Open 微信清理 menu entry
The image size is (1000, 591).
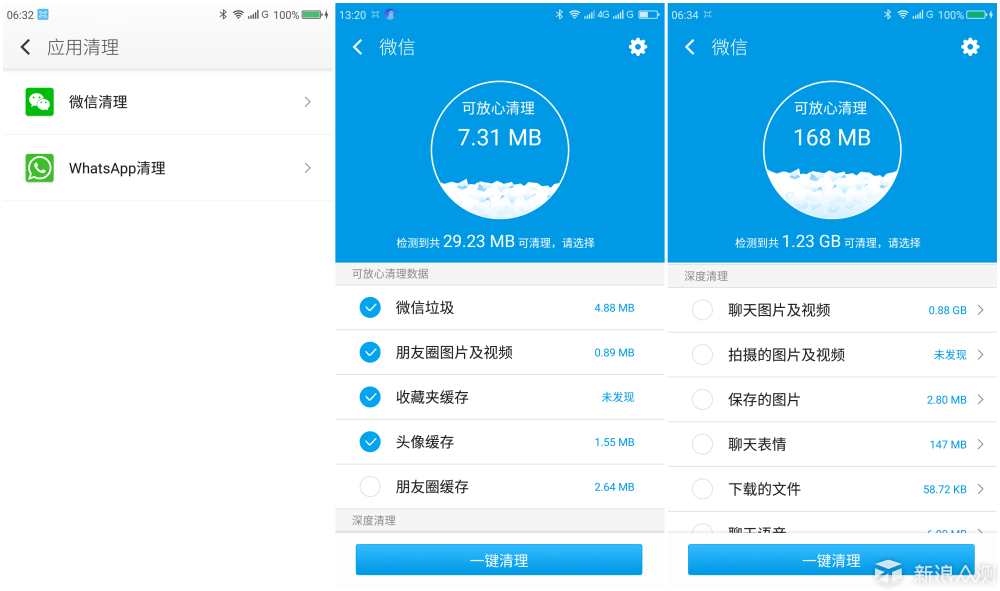[168, 102]
